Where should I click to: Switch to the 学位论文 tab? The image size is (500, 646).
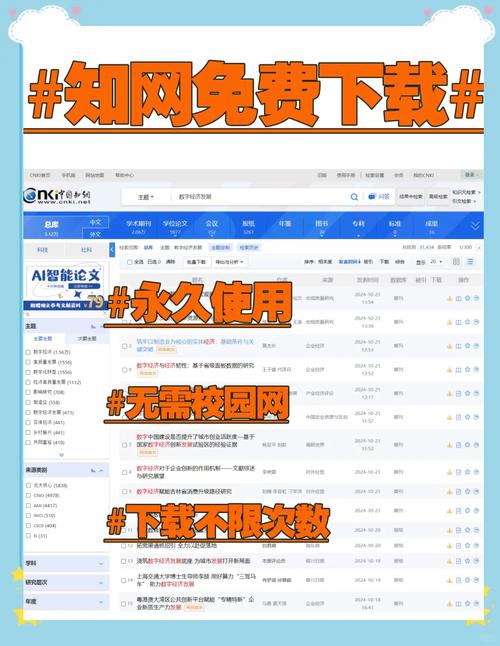click(x=175, y=227)
